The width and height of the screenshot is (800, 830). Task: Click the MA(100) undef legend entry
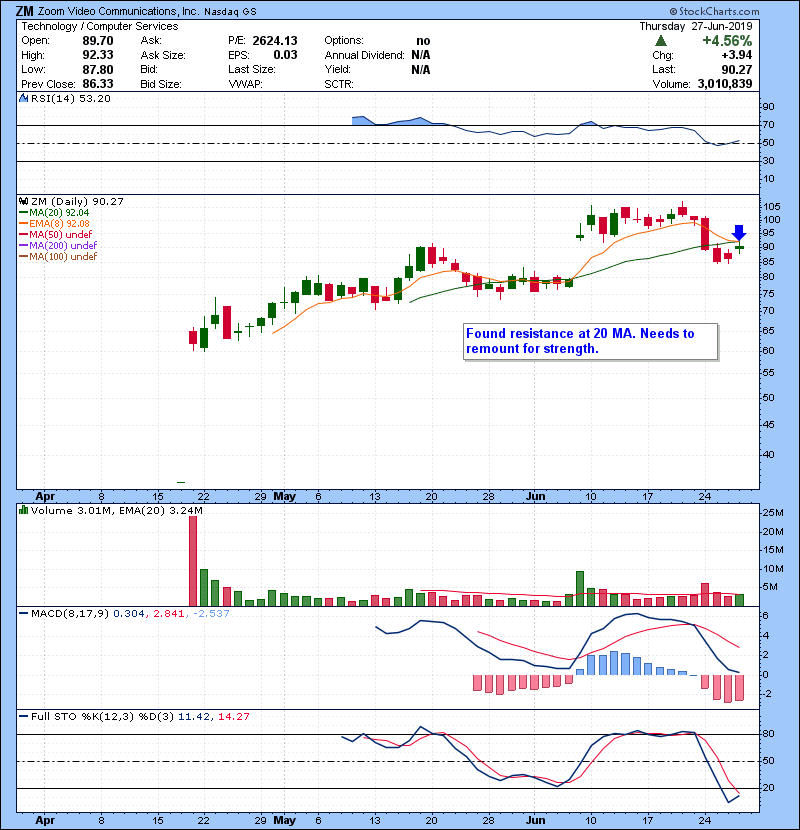coord(58,257)
